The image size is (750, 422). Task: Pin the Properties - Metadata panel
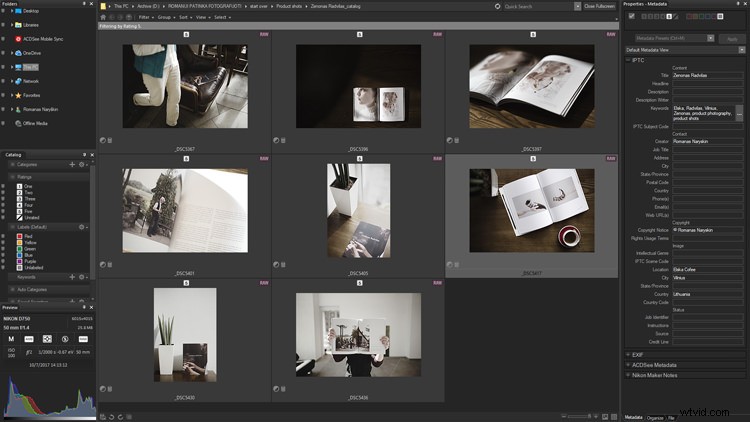pos(739,4)
